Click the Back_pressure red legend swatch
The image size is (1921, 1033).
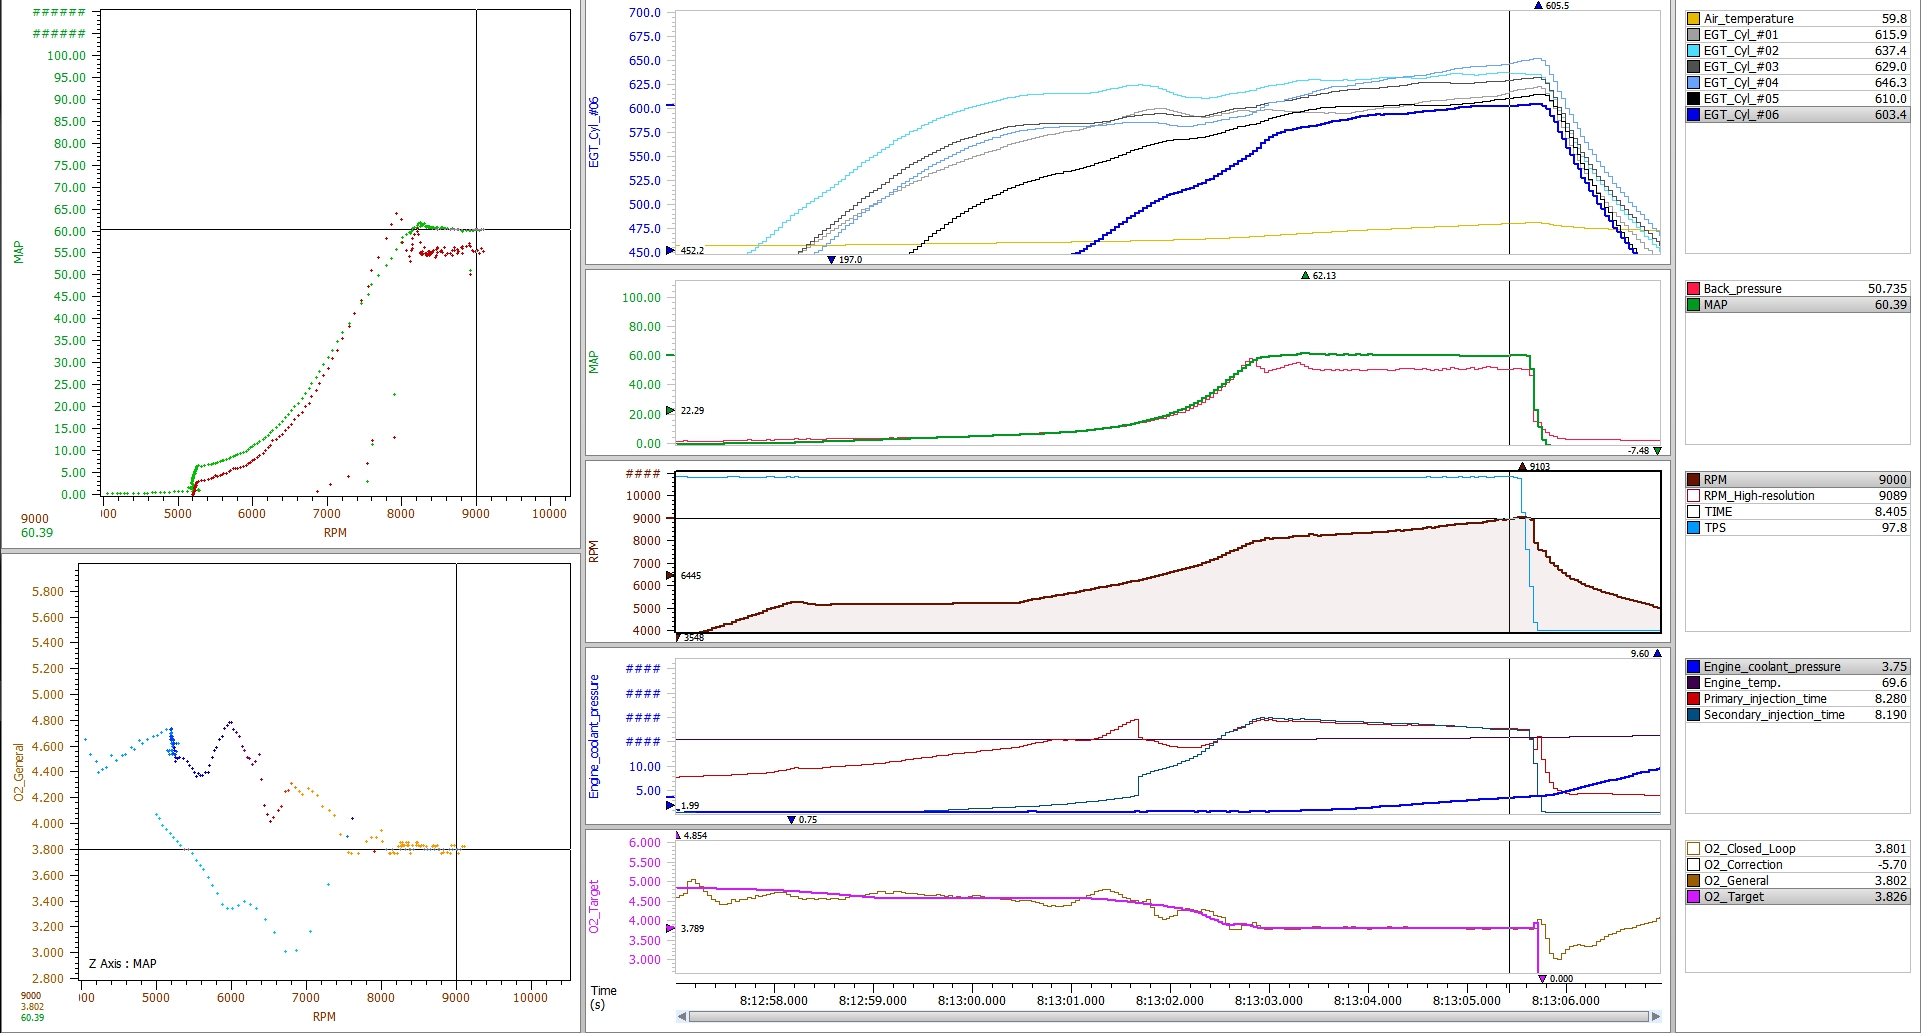tap(1693, 289)
